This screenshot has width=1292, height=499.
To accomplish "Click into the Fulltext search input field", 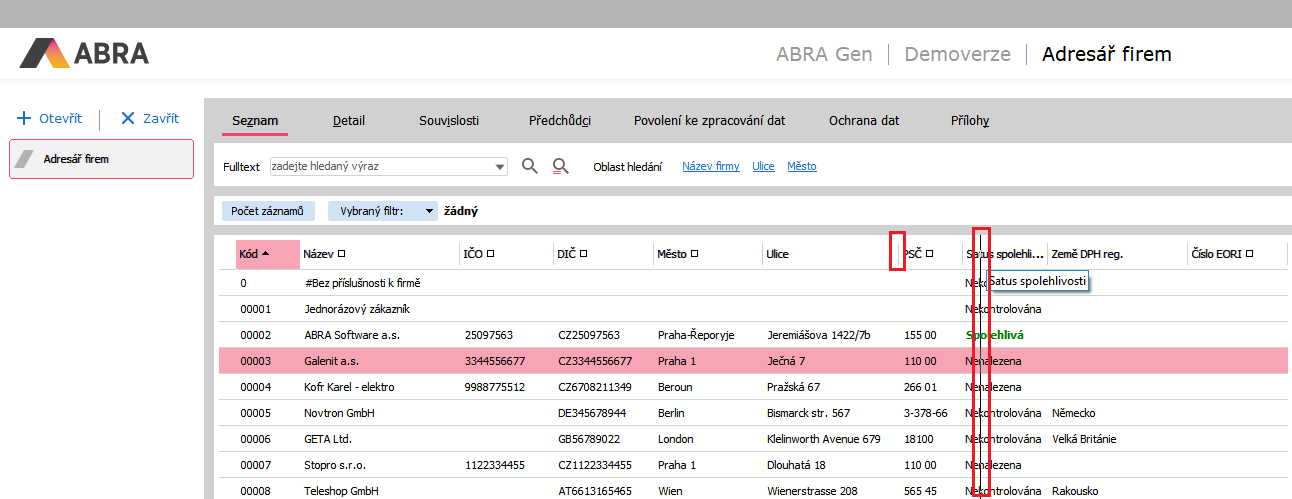I will pos(380,166).
